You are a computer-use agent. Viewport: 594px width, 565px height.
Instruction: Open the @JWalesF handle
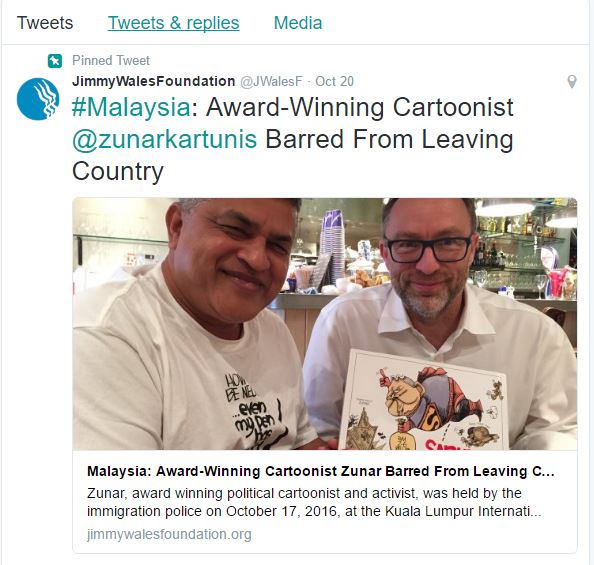click(272, 81)
